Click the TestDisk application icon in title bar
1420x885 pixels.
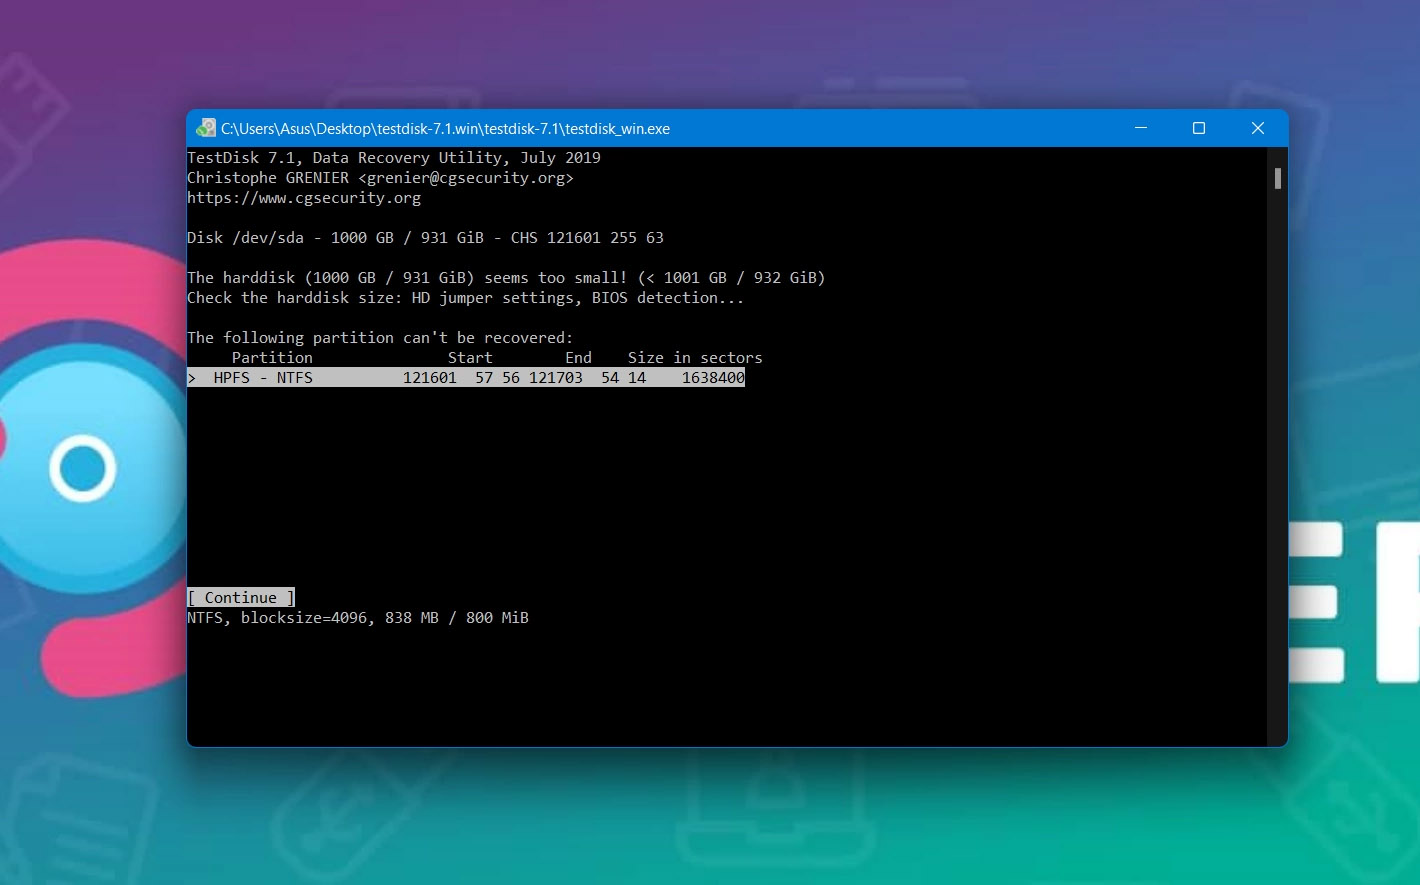coord(206,128)
